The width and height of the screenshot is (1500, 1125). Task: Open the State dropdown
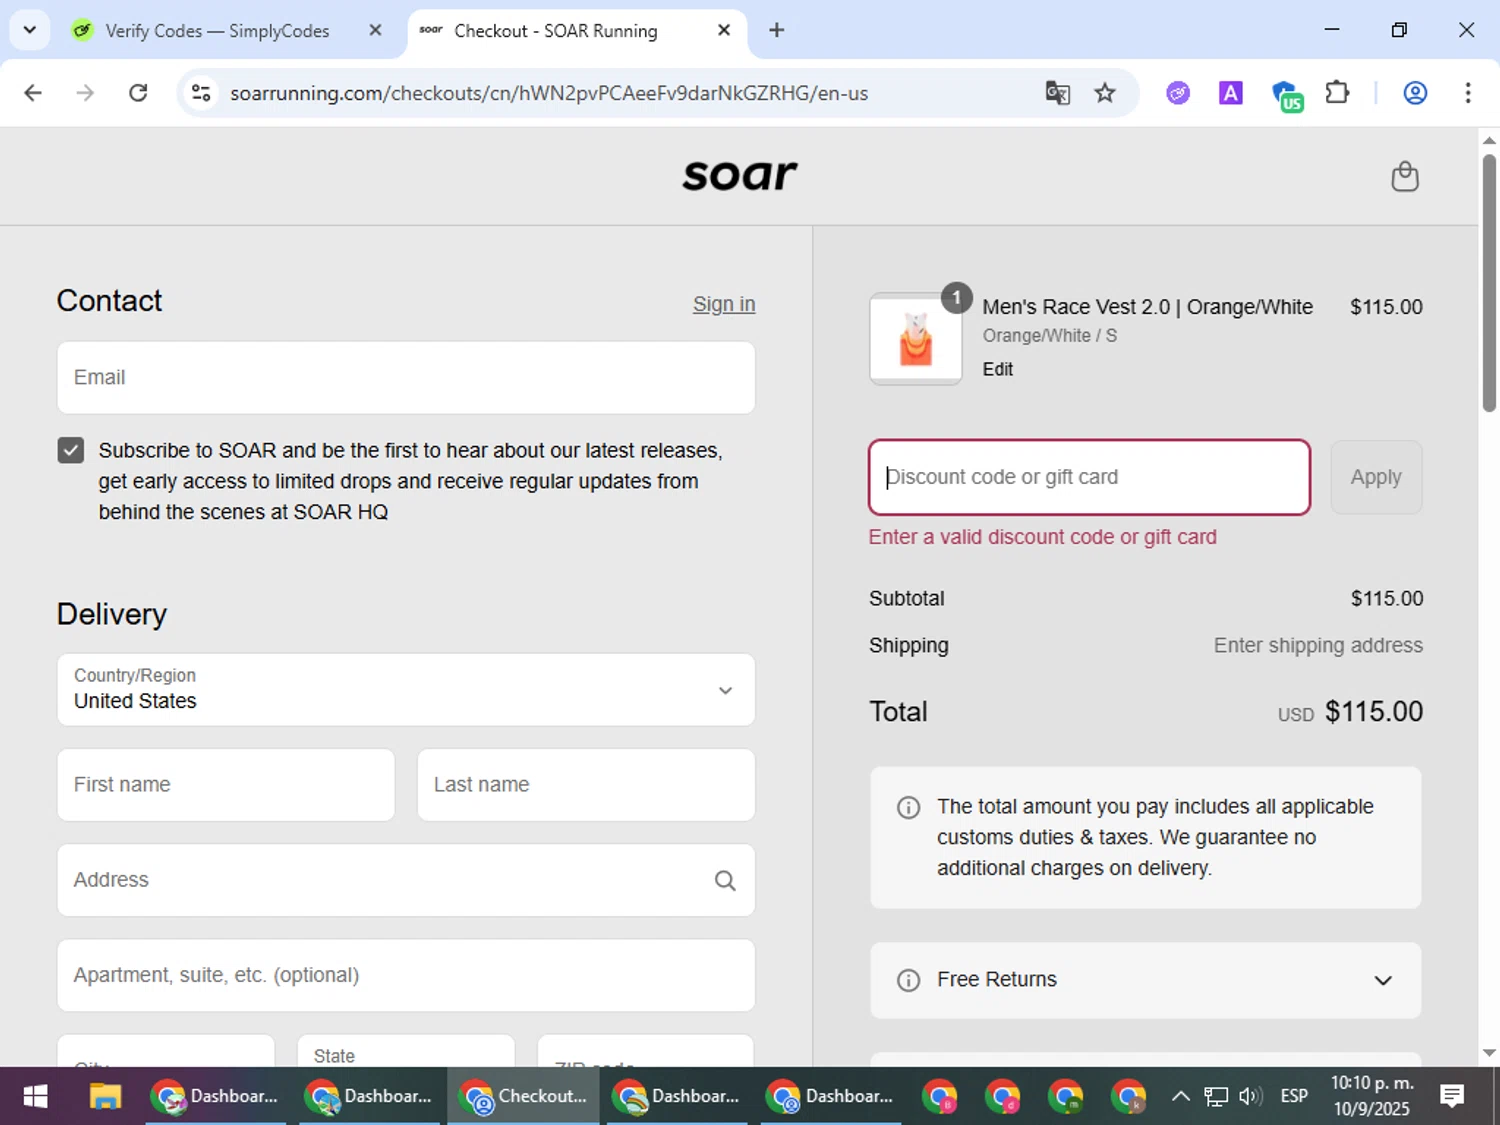(406, 1050)
